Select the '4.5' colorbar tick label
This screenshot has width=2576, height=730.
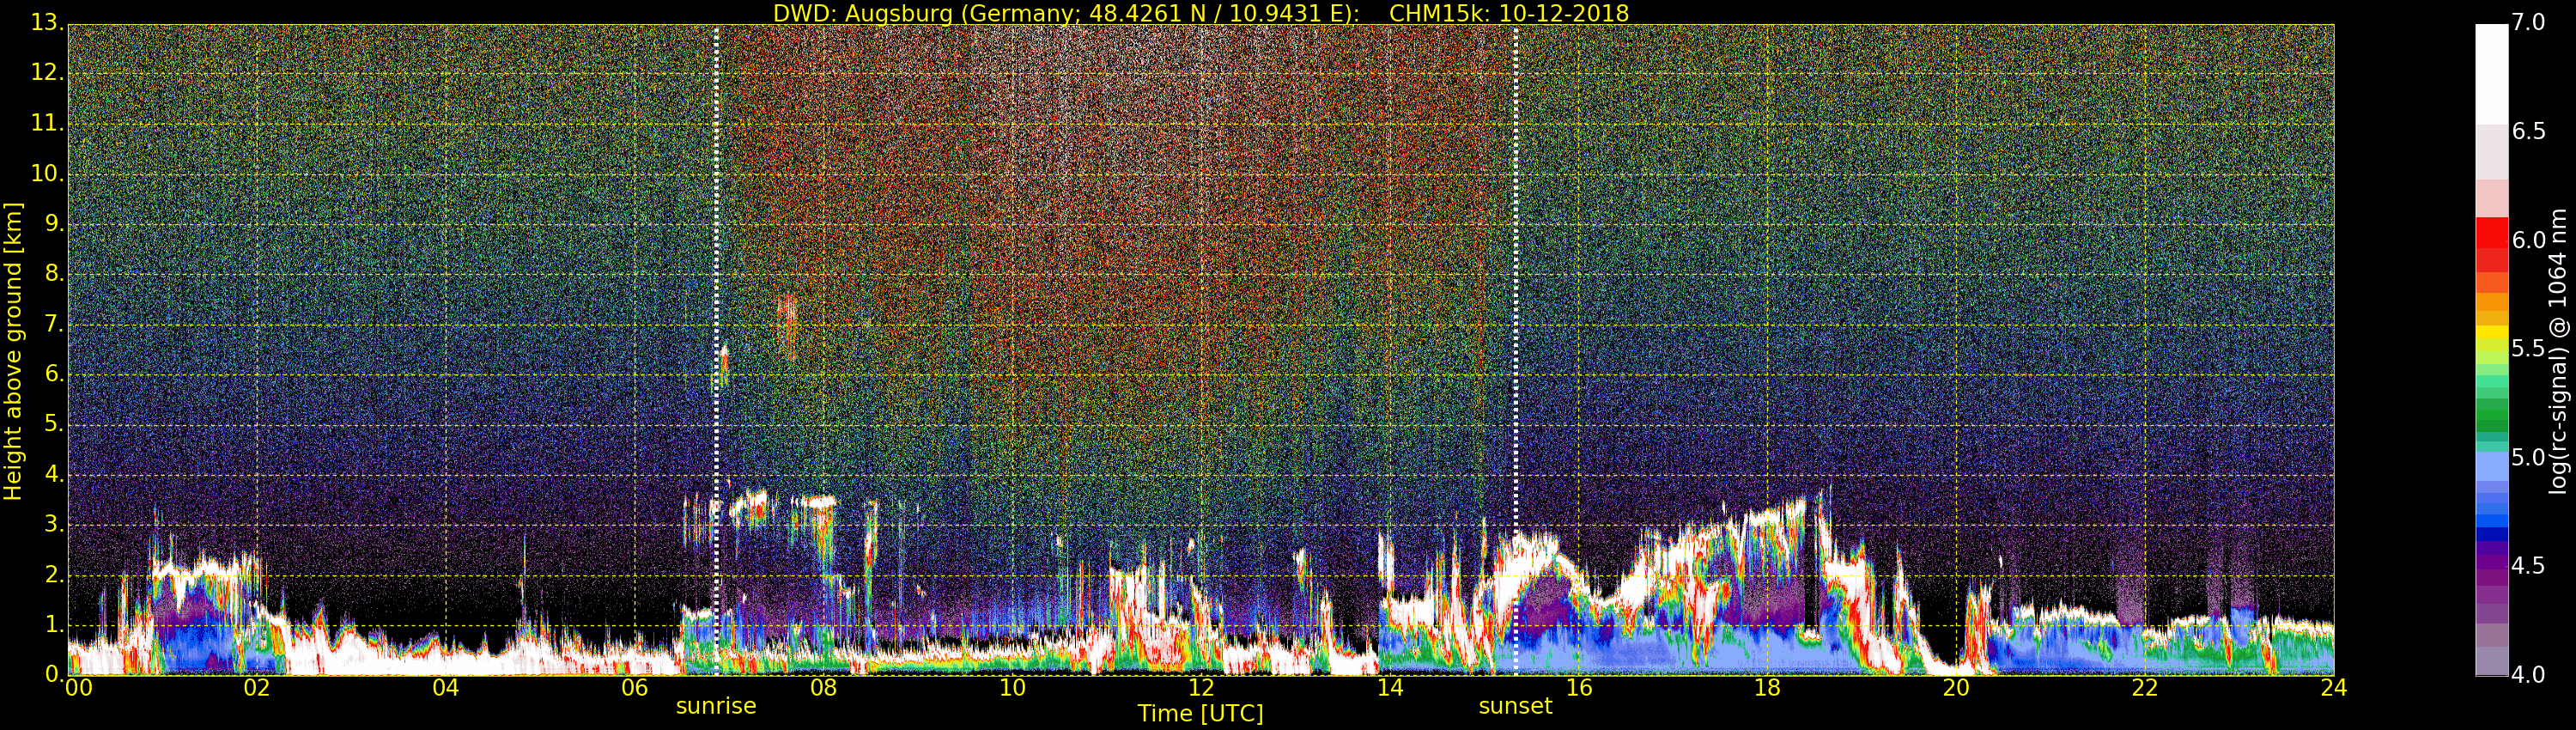coord(2528,566)
